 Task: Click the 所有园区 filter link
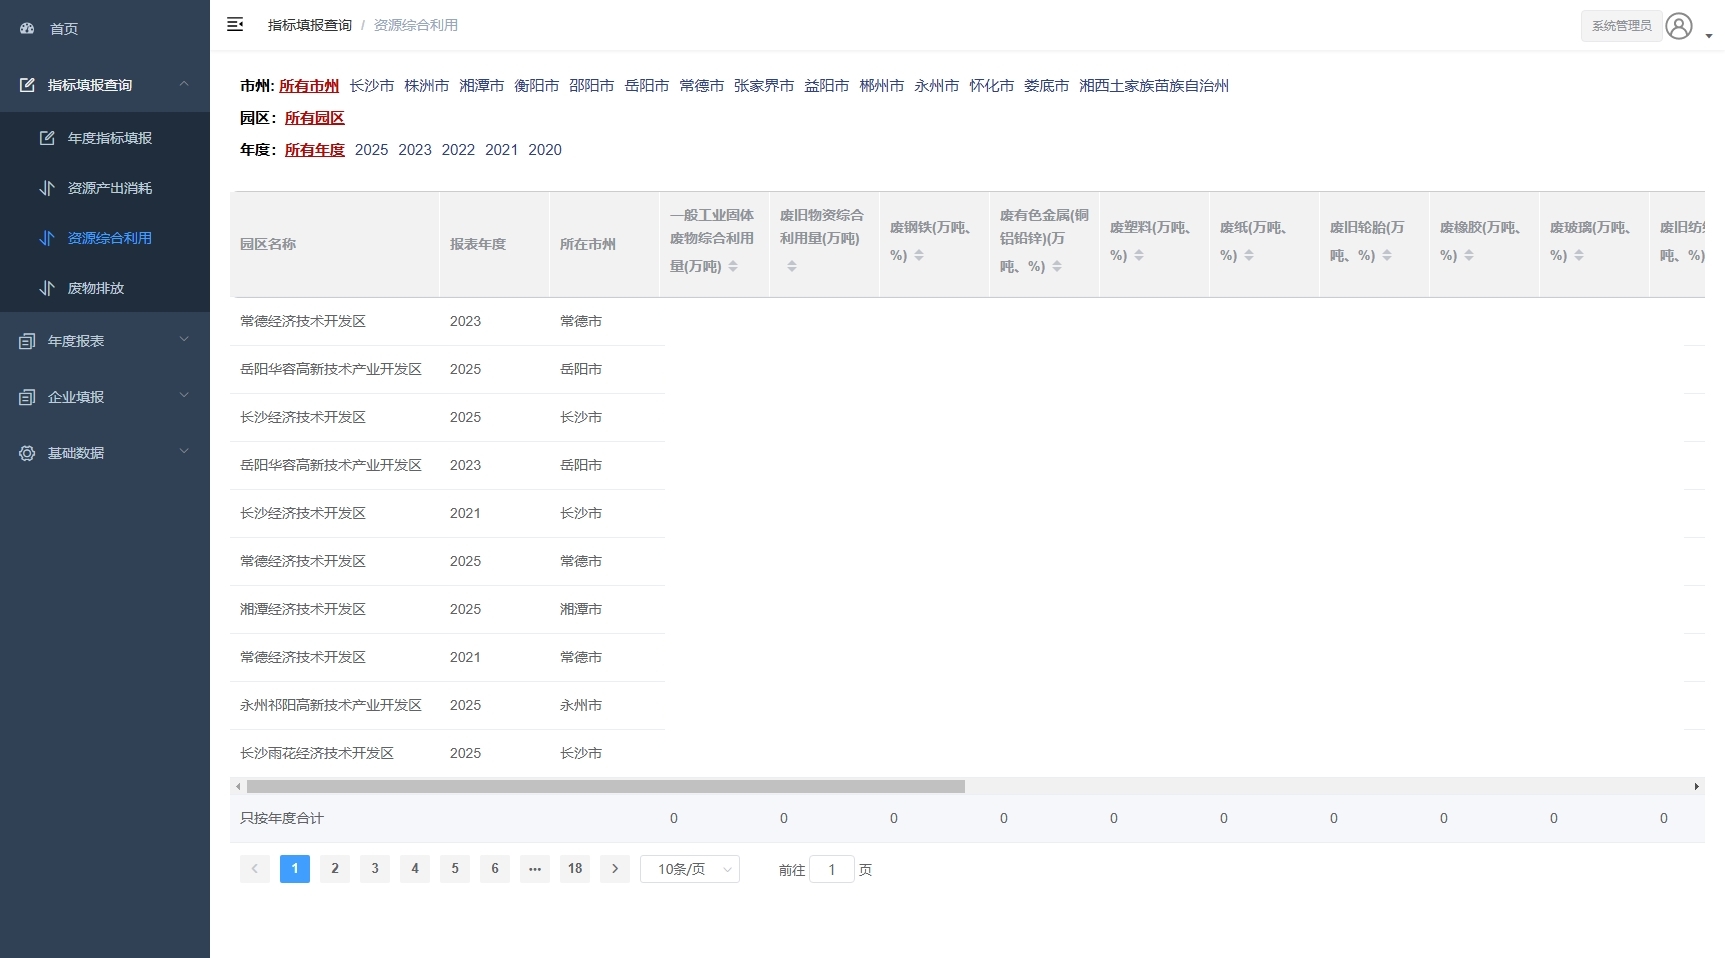(314, 118)
